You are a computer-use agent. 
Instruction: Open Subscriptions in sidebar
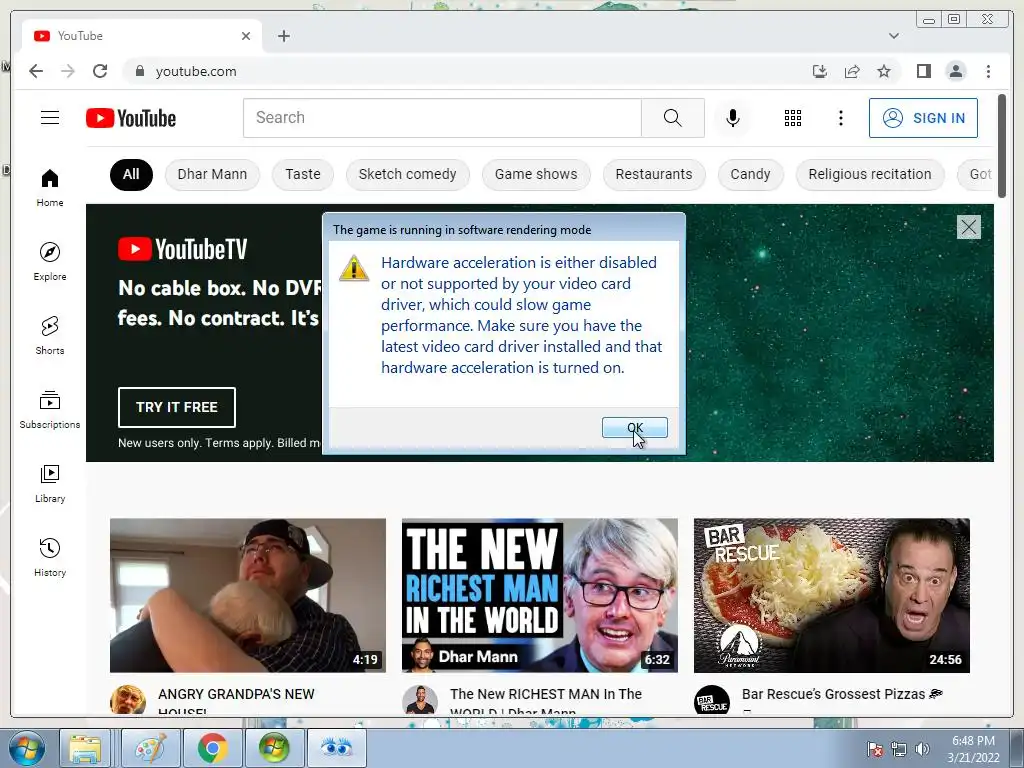(50, 409)
